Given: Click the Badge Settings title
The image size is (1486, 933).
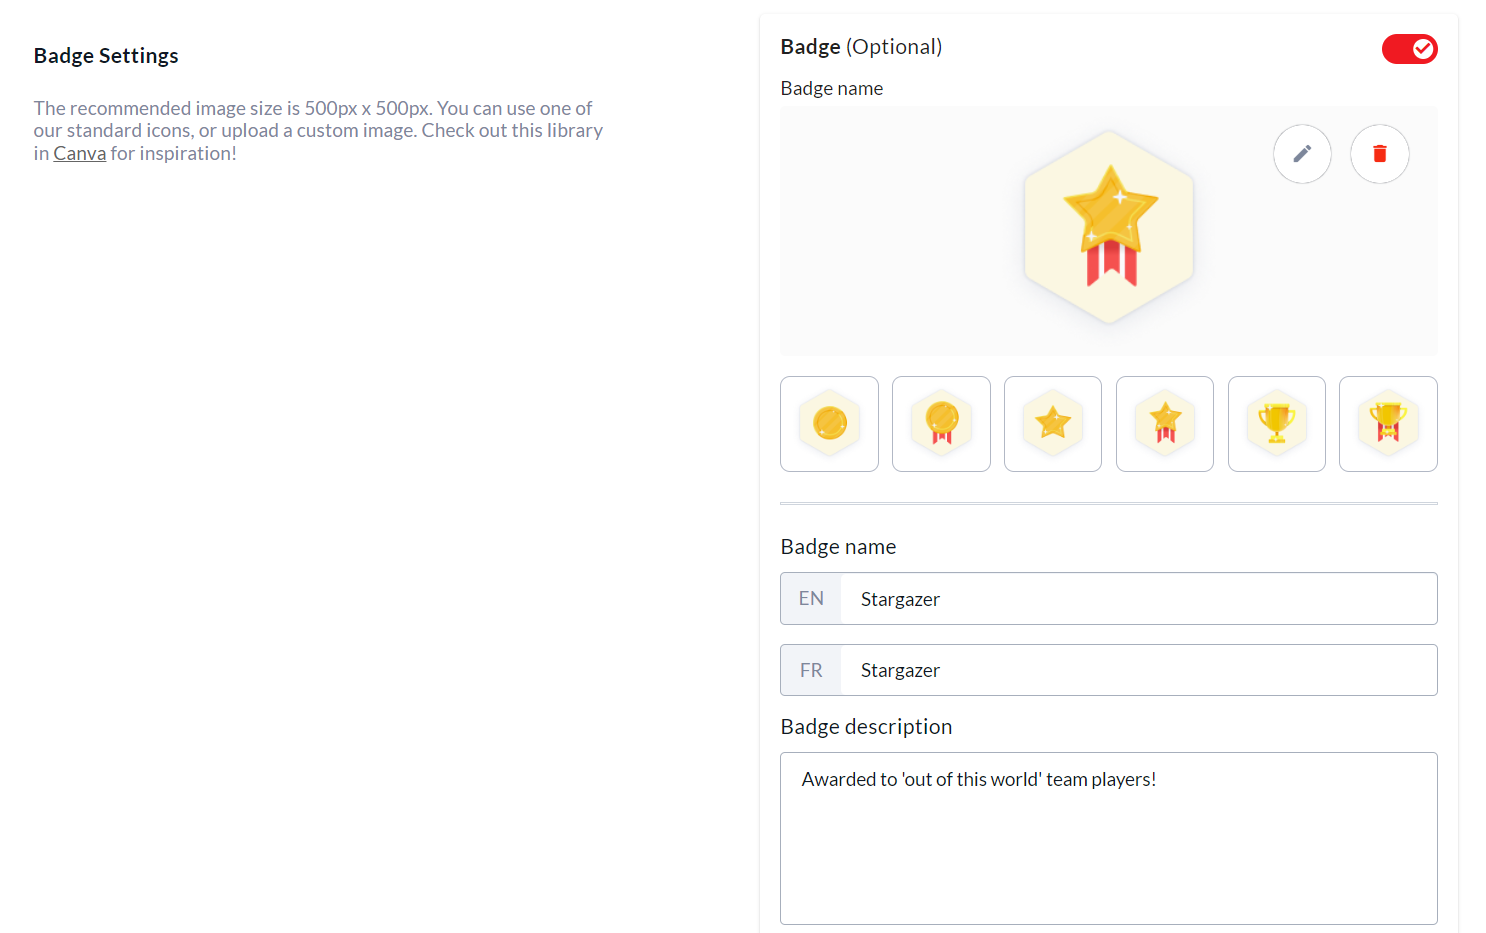Looking at the screenshot, I should (106, 56).
